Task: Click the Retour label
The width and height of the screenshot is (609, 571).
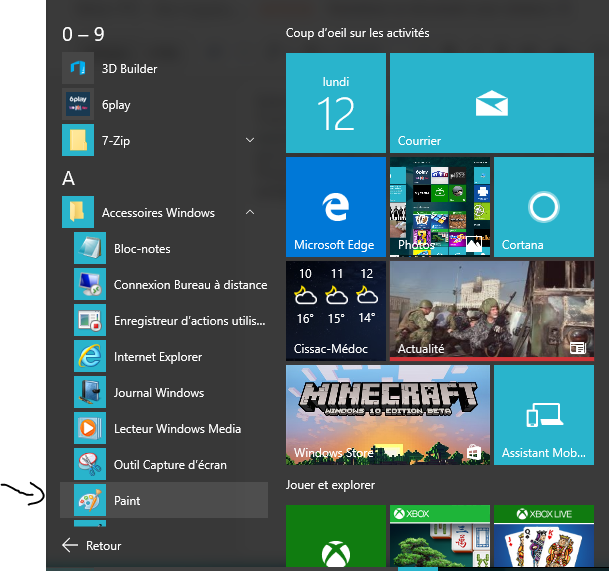Action: 104,546
